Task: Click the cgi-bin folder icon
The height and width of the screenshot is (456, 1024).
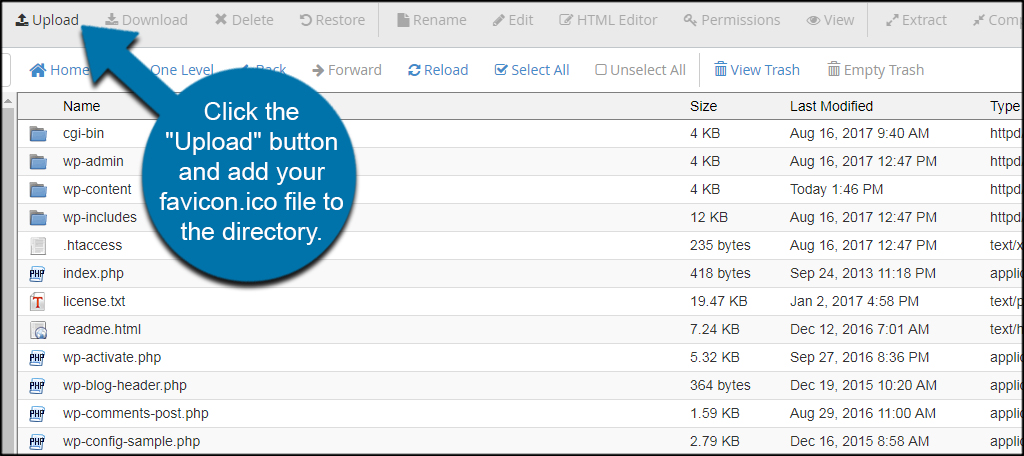Action: 39,134
